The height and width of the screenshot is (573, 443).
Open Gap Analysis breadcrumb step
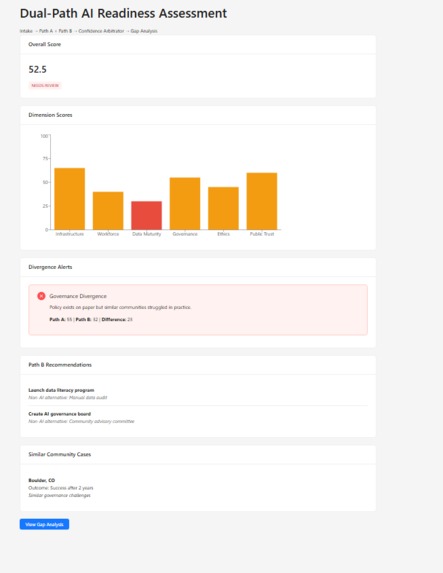pyautogui.click(x=144, y=31)
